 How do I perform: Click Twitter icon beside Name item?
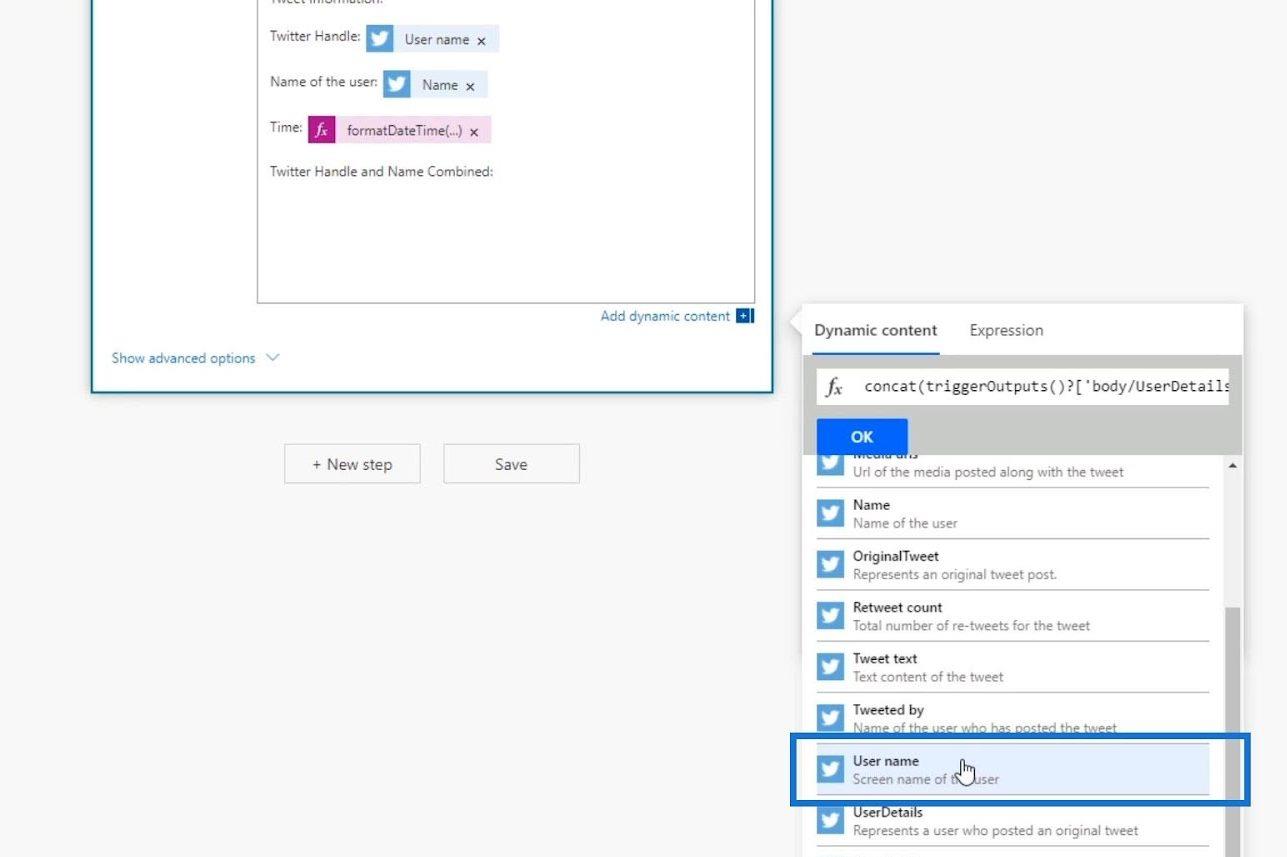tap(830, 513)
